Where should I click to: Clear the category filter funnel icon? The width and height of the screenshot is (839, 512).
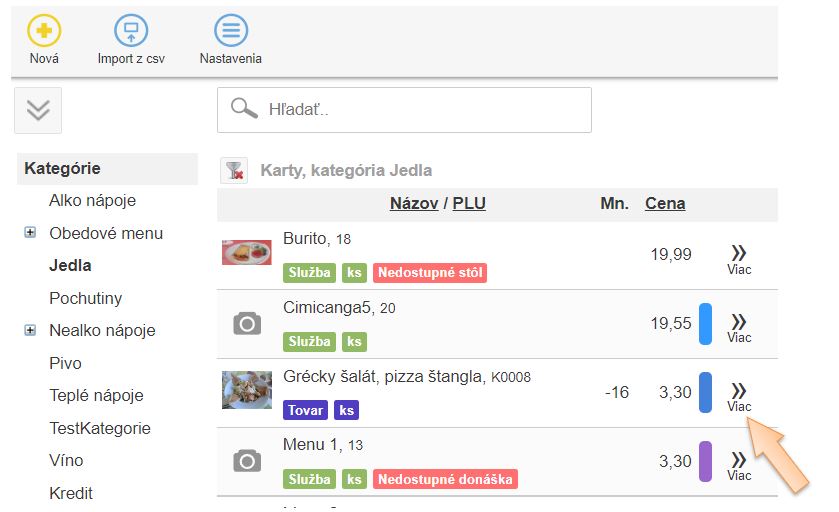pyautogui.click(x=234, y=171)
